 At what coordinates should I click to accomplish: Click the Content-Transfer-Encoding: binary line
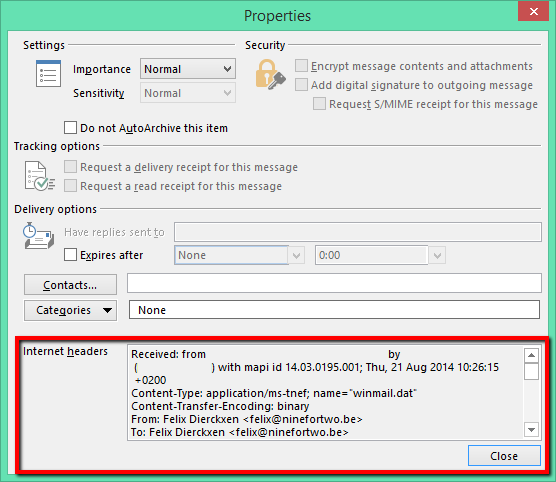tap(220, 406)
